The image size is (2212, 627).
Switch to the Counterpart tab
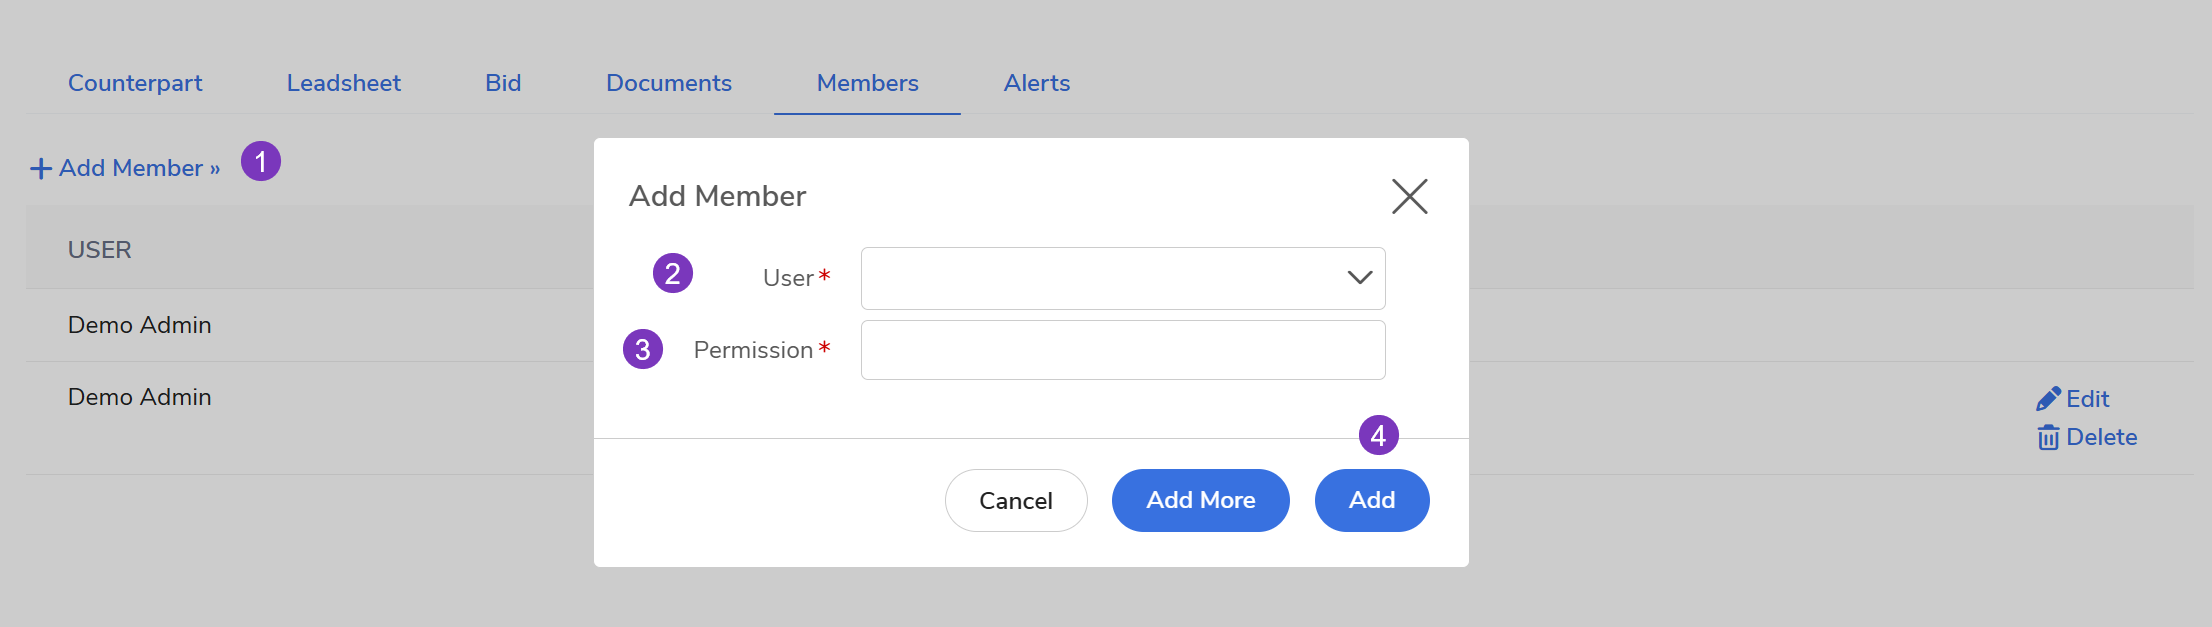point(135,83)
